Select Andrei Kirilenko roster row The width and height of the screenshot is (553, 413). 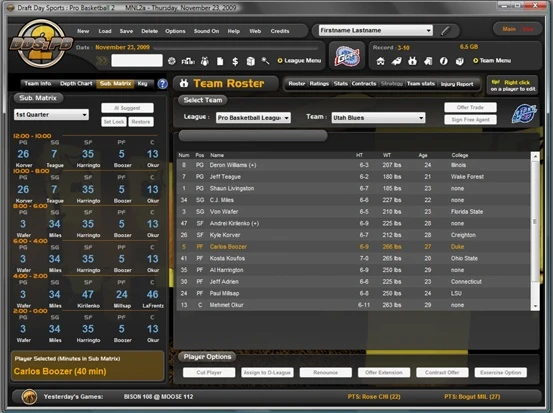coord(353,223)
